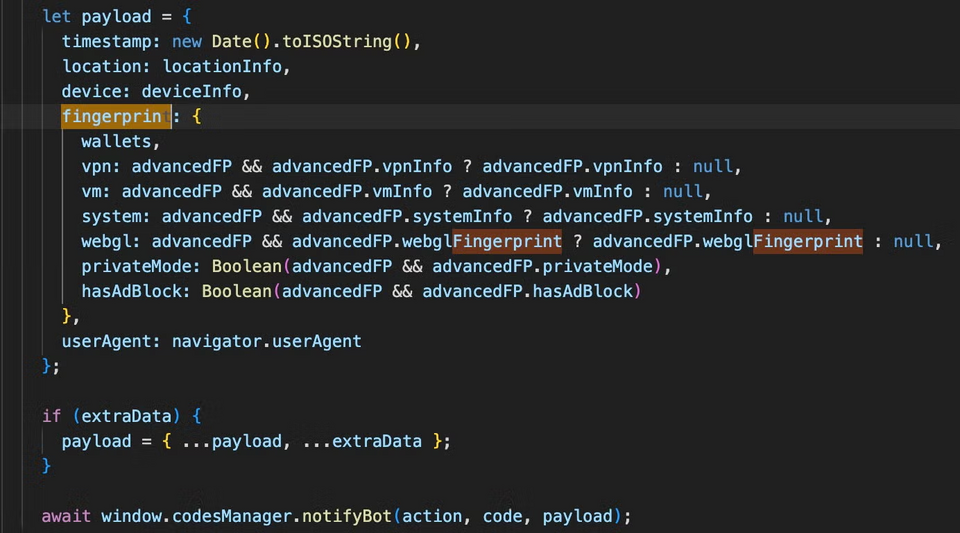
Task: Click the 'let' keyword
Action: click(x=56, y=17)
